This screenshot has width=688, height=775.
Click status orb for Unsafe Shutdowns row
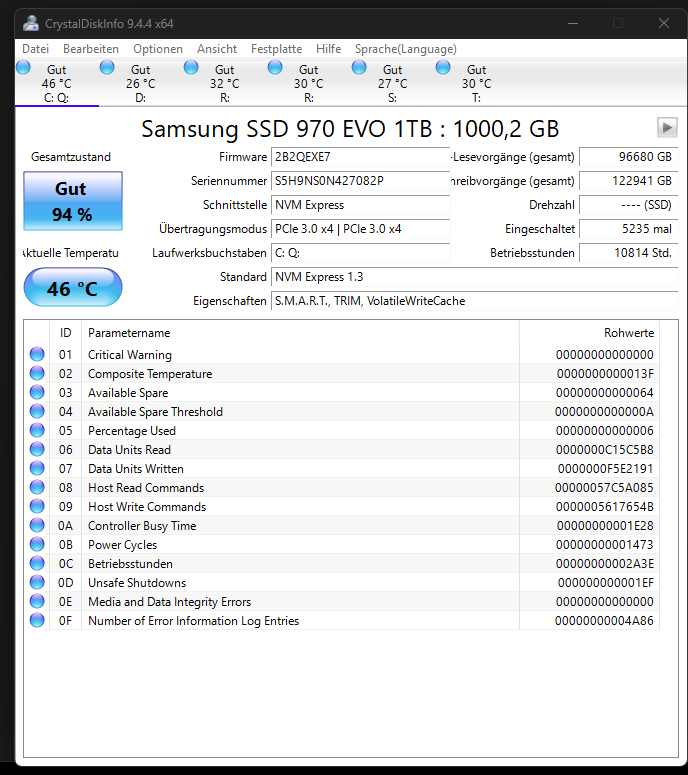tap(37, 582)
